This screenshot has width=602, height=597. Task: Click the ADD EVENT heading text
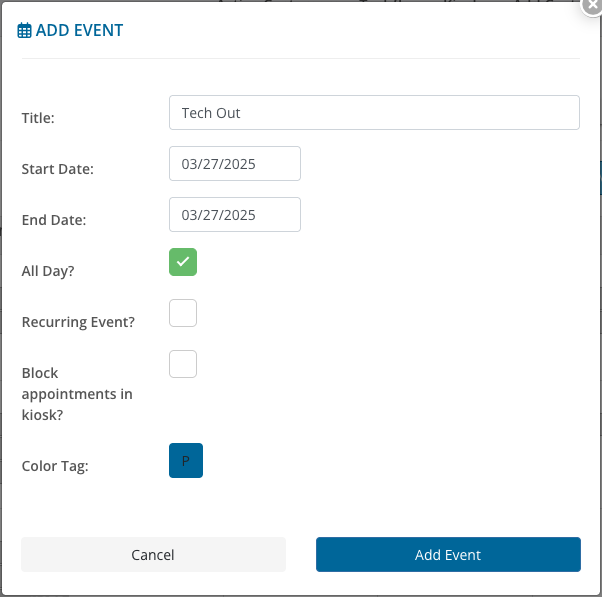click(x=79, y=31)
